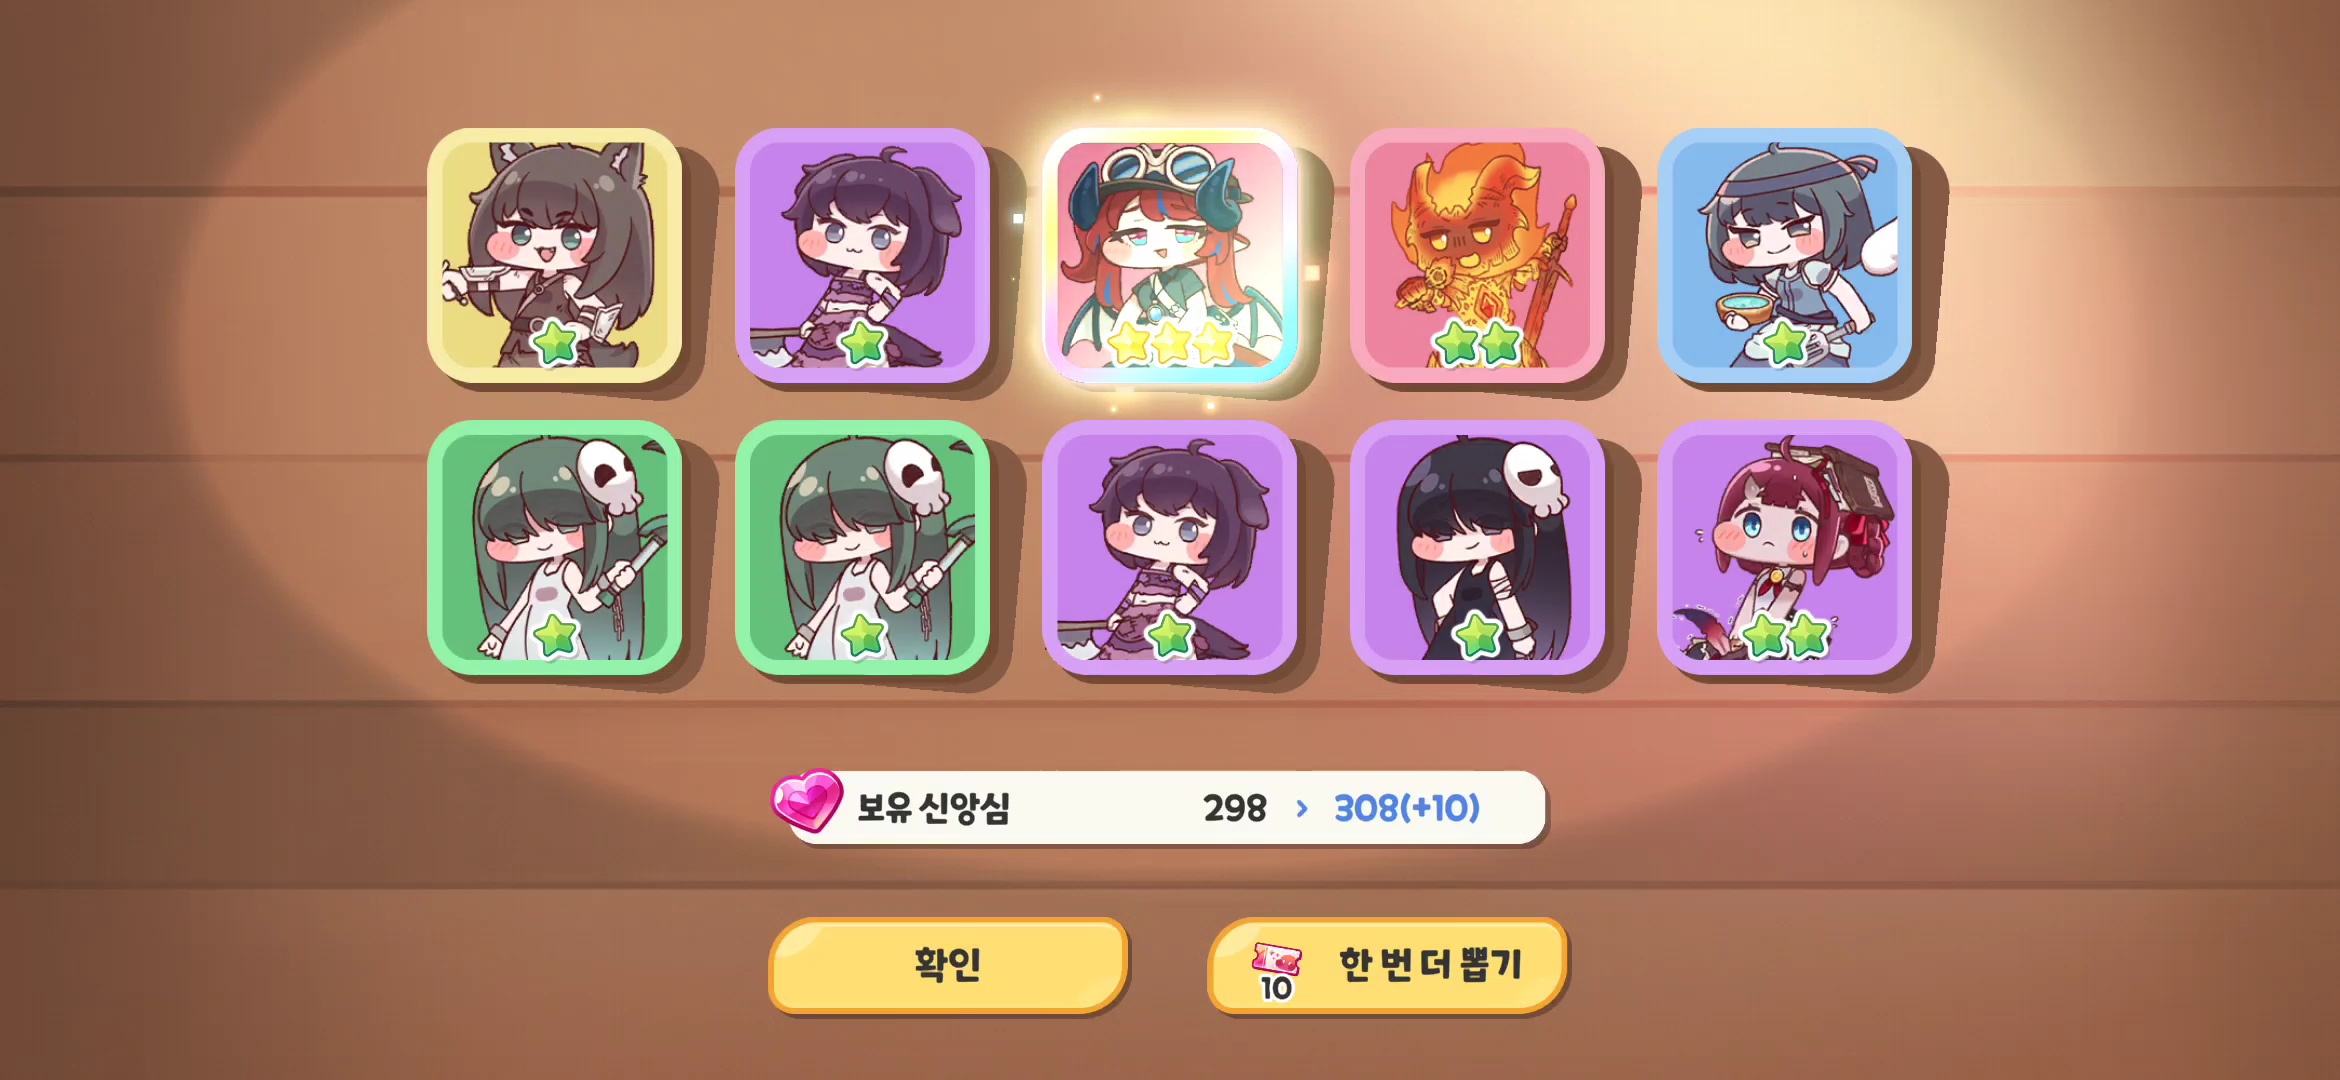Select first green card with skull-hairpin girl
The height and width of the screenshot is (1080, 2340).
coord(554,547)
